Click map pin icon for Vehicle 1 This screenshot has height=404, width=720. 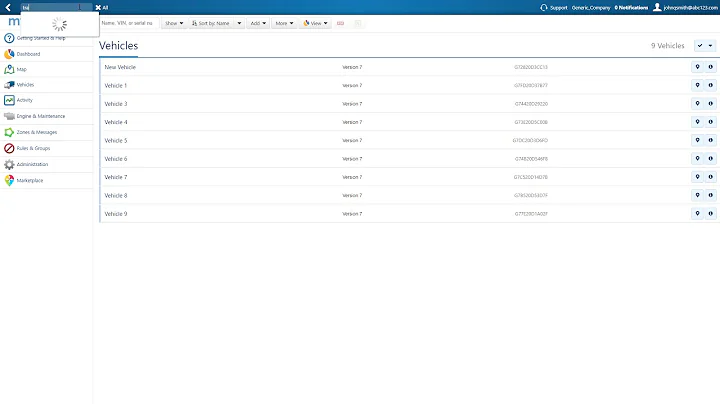pyautogui.click(x=697, y=85)
